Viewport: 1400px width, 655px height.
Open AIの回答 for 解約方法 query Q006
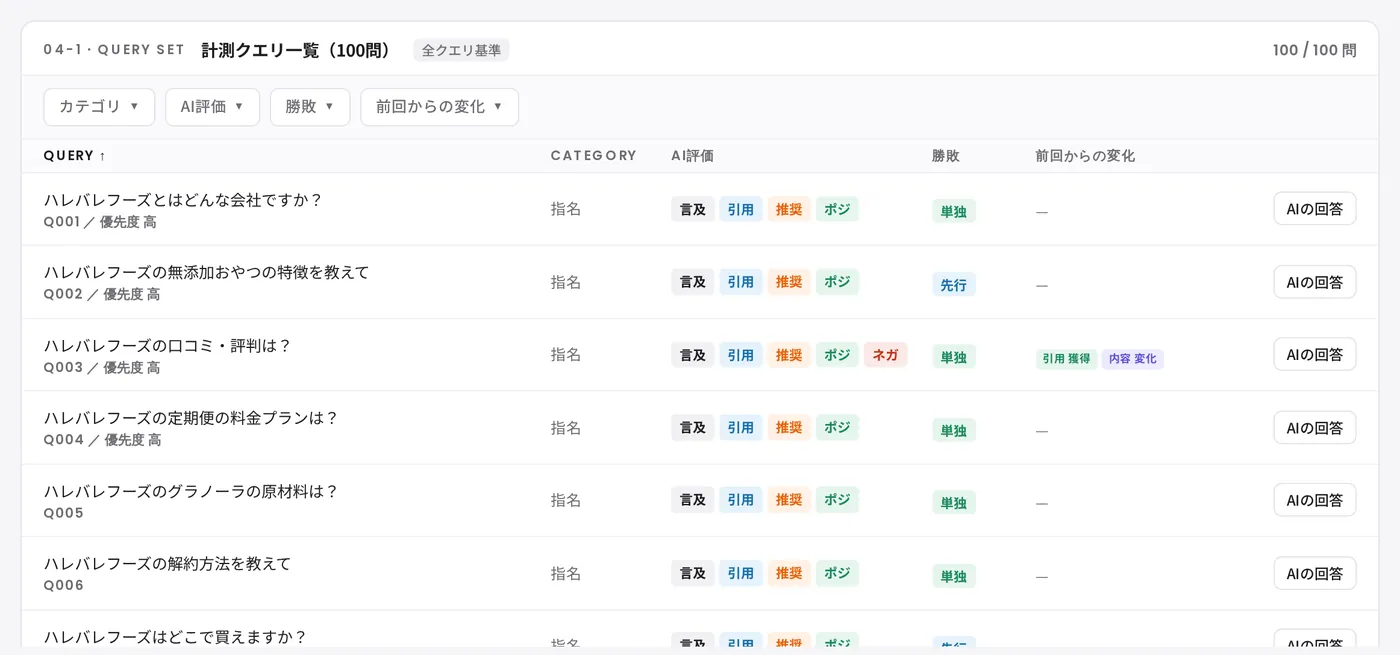click(x=1315, y=573)
